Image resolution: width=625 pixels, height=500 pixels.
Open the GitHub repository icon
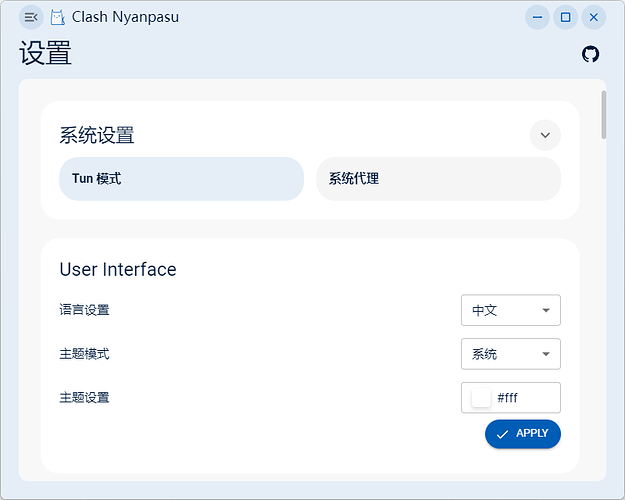(590, 54)
